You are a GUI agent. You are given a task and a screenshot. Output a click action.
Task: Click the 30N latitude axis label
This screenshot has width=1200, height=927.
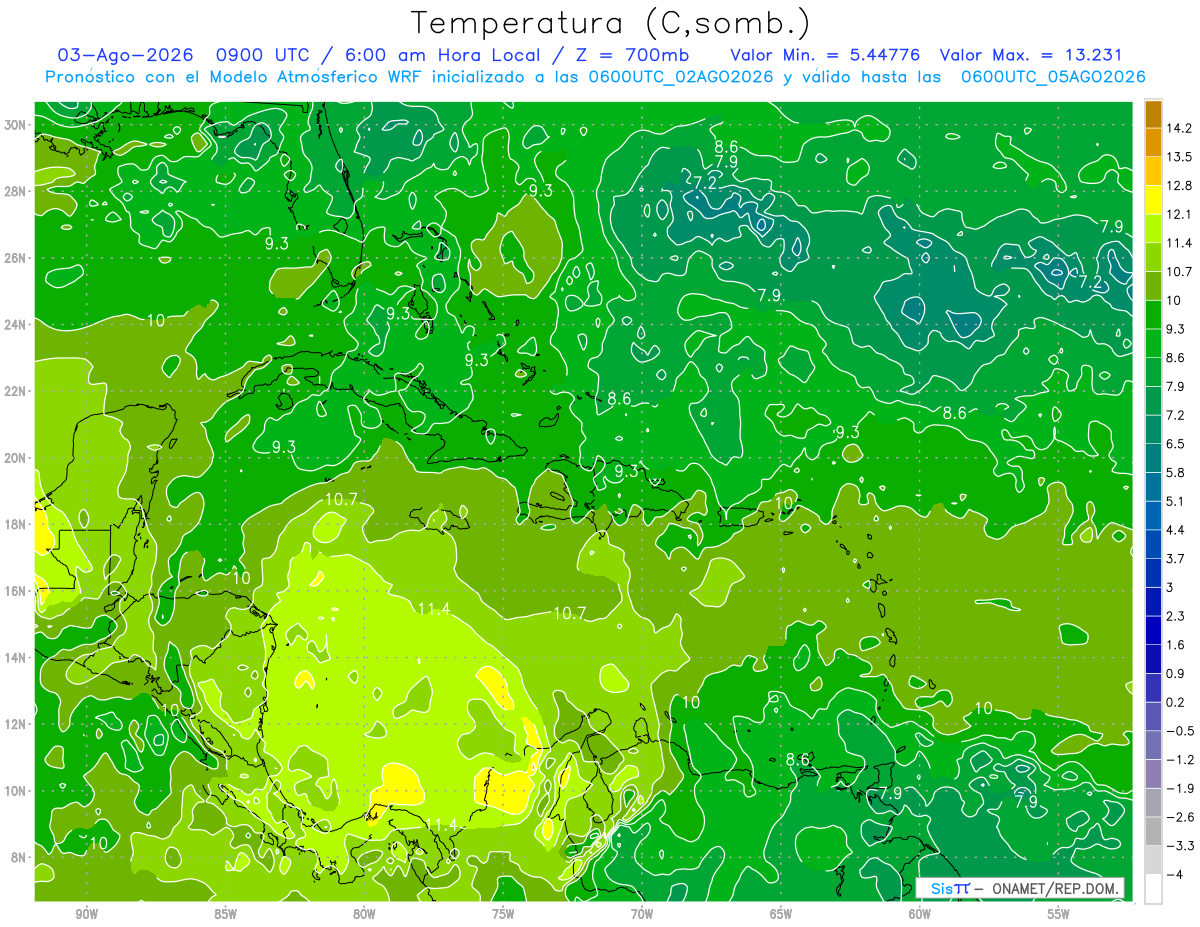16,124
